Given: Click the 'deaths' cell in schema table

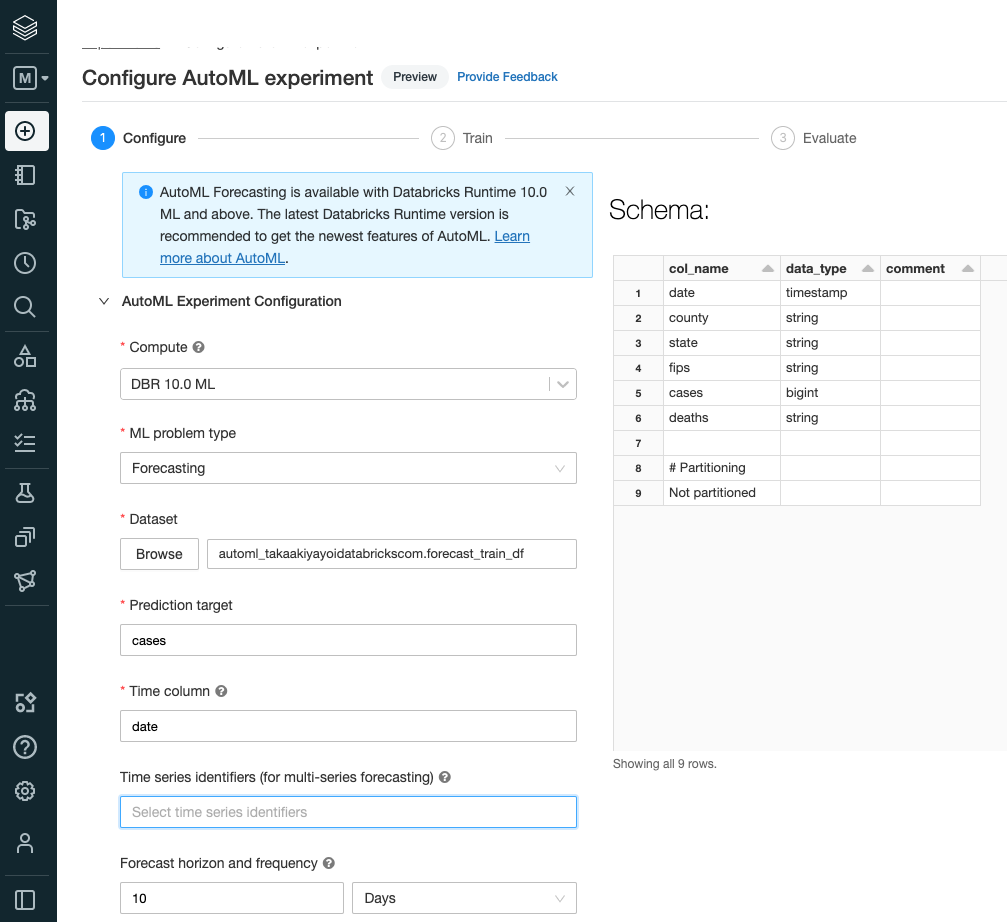Looking at the screenshot, I should (x=721, y=418).
